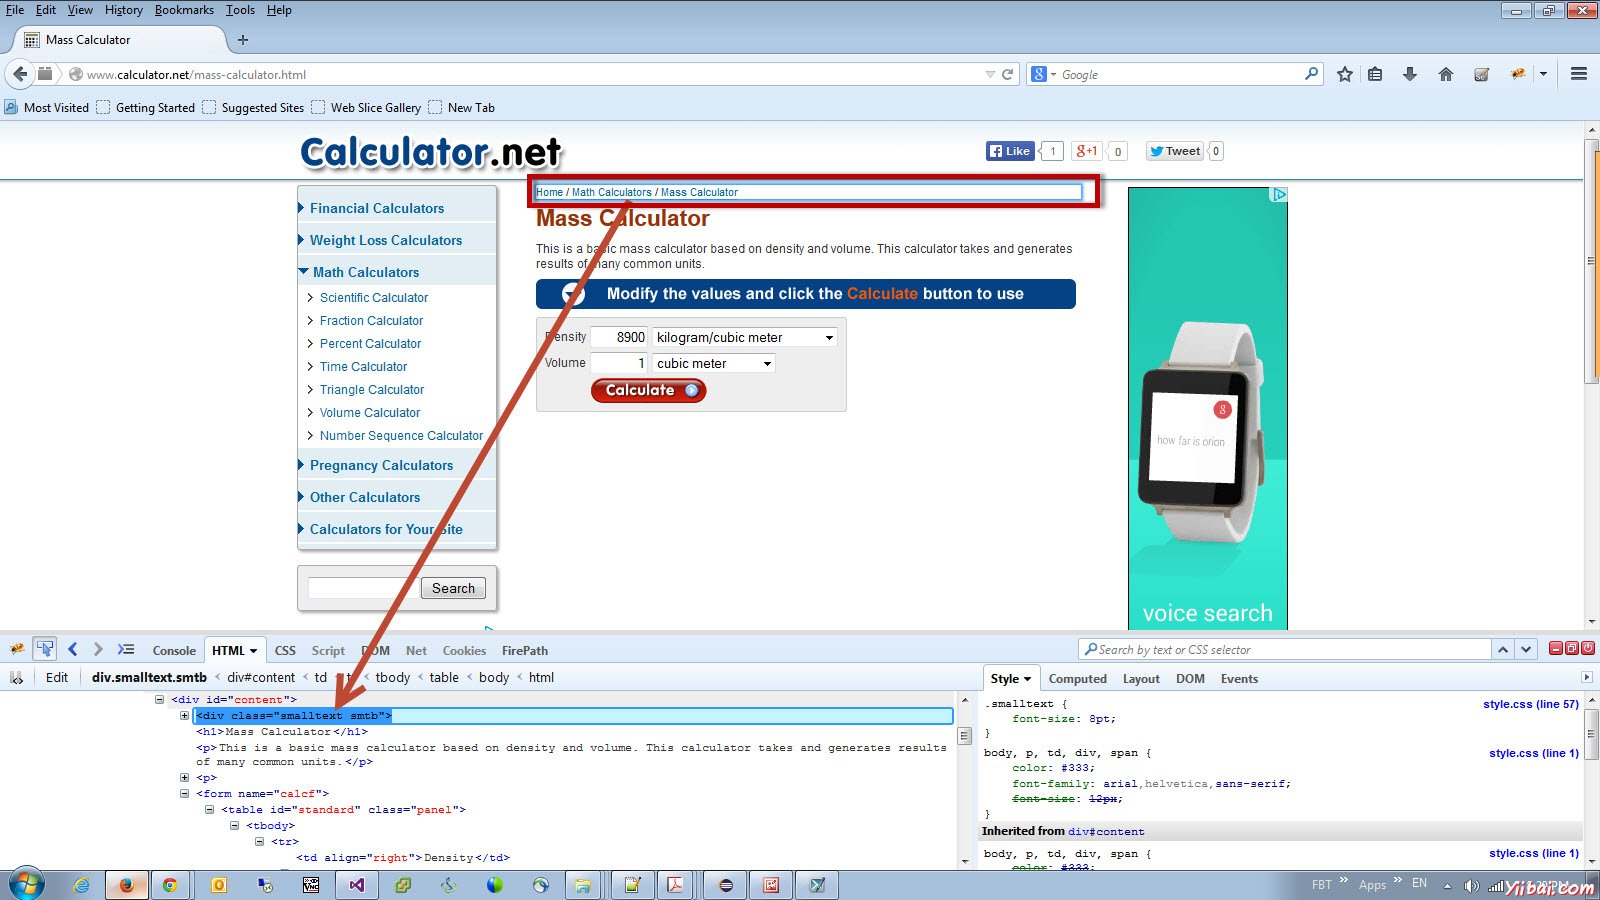Click the Calculate button

coord(647,390)
